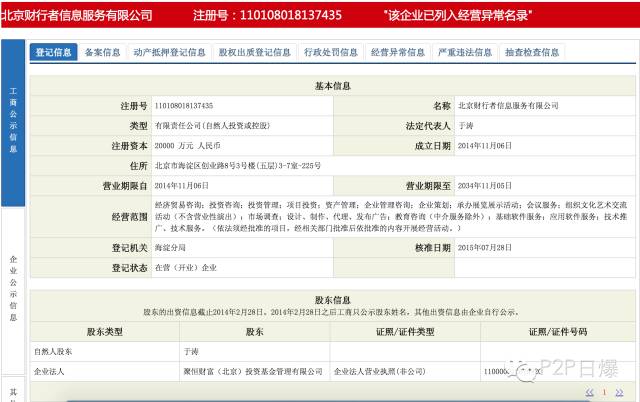Image resolution: width=640 pixels, height=402 pixels.
Task: Click header registration number 注册号：110108018137435
Action: pos(267,15)
